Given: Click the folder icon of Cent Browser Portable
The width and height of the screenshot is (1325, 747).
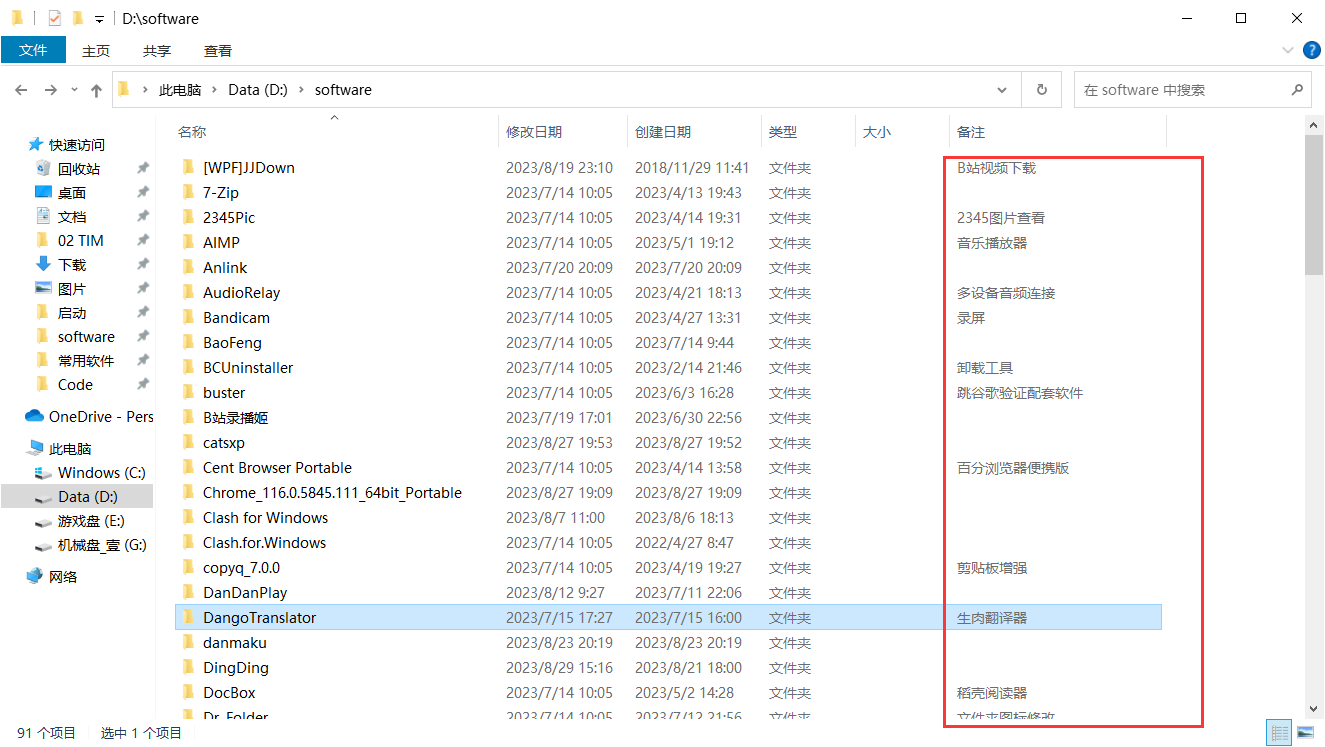Looking at the screenshot, I should [x=187, y=467].
